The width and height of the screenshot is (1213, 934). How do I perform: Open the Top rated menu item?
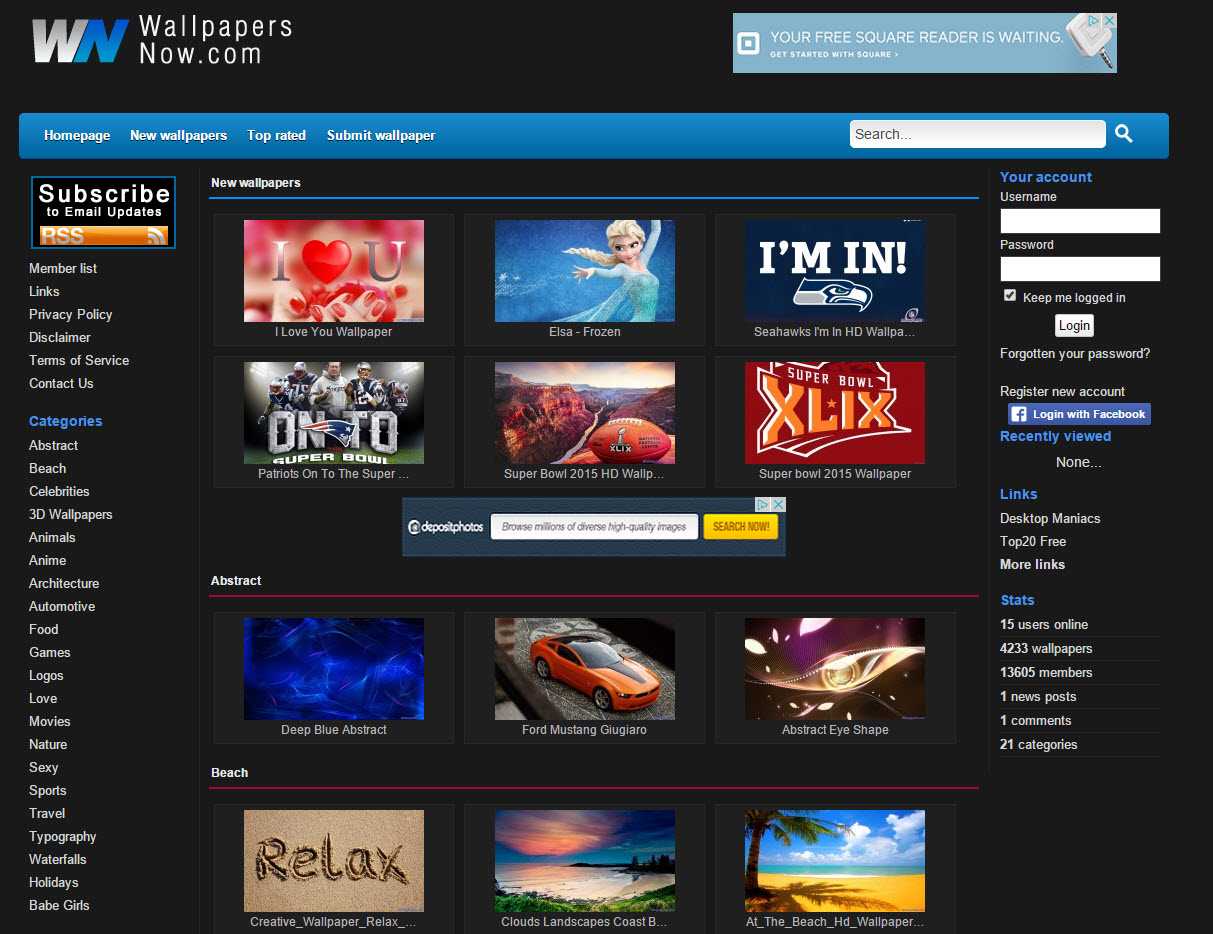(x=276, y=136)
